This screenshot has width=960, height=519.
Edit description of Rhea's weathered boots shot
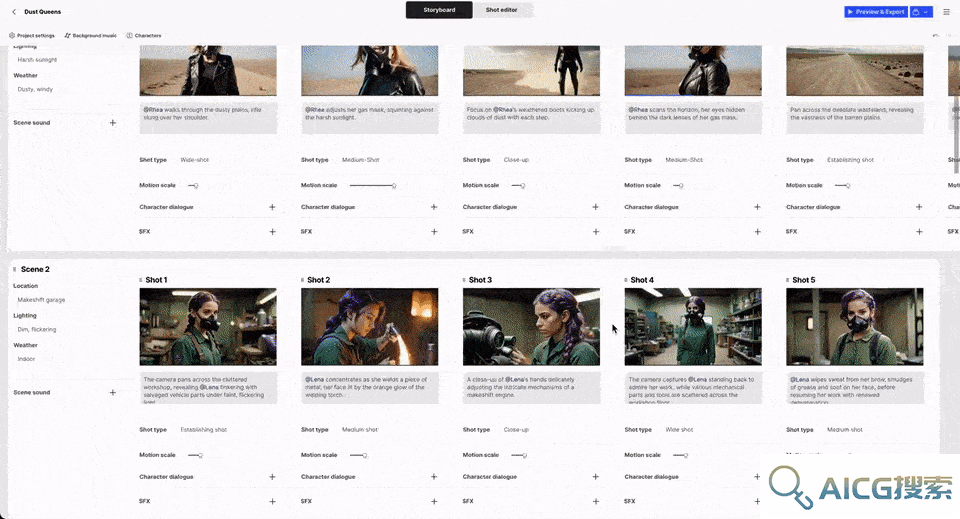531,118
